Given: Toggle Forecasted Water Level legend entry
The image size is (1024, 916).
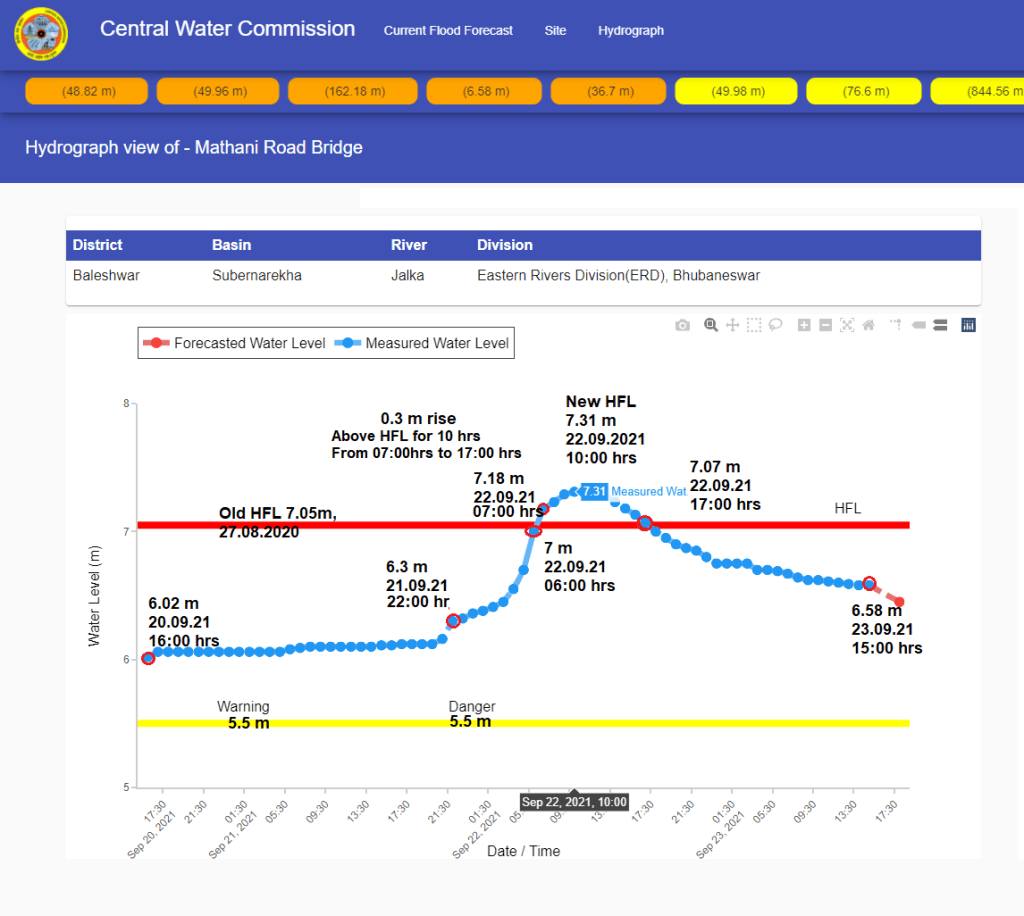Looking at the screenshot, I should coord(235,343).
